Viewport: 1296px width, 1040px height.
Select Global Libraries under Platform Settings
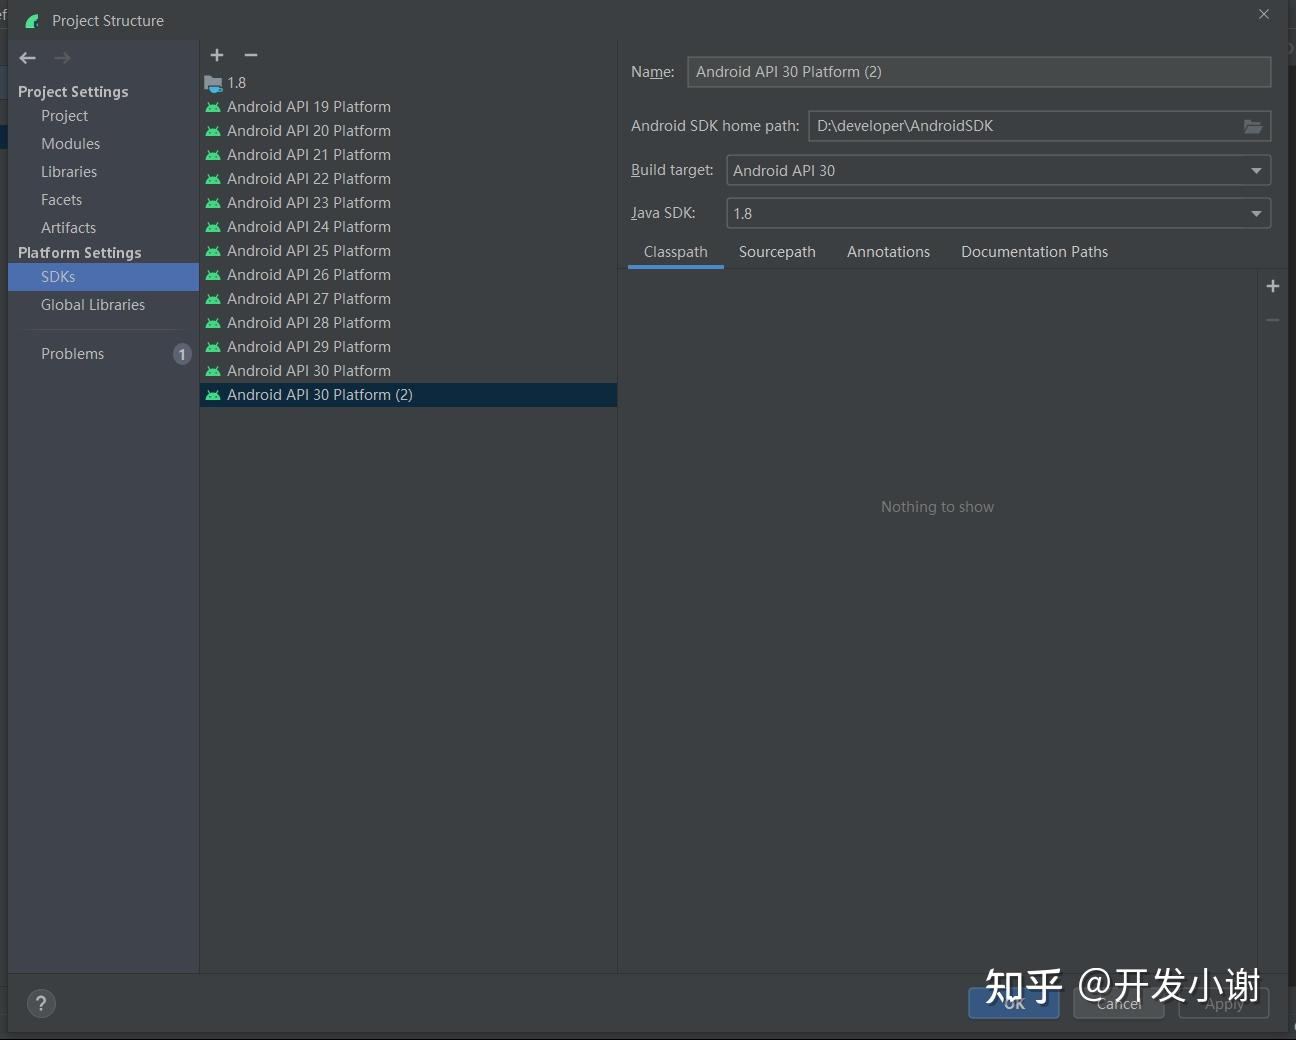92,304
